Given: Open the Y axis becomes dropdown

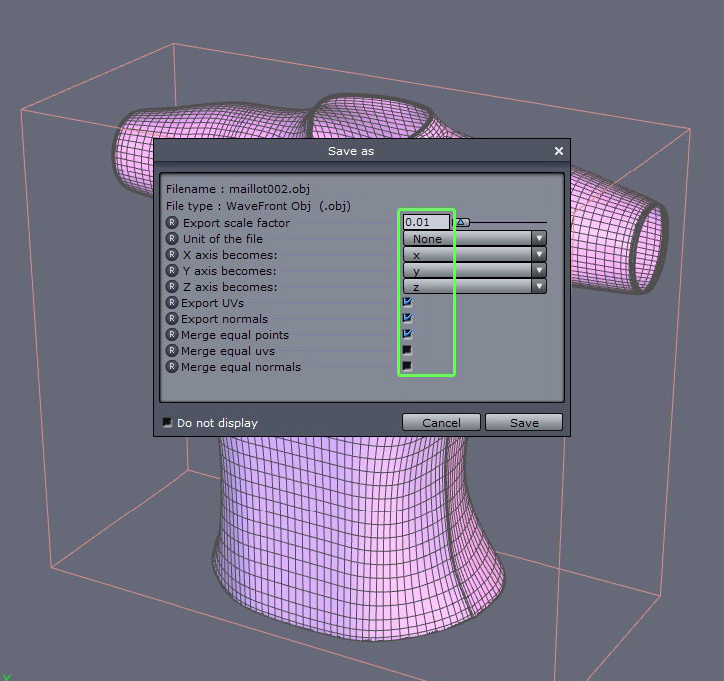Looking at the screenshot, I should [x=539, y=271].
